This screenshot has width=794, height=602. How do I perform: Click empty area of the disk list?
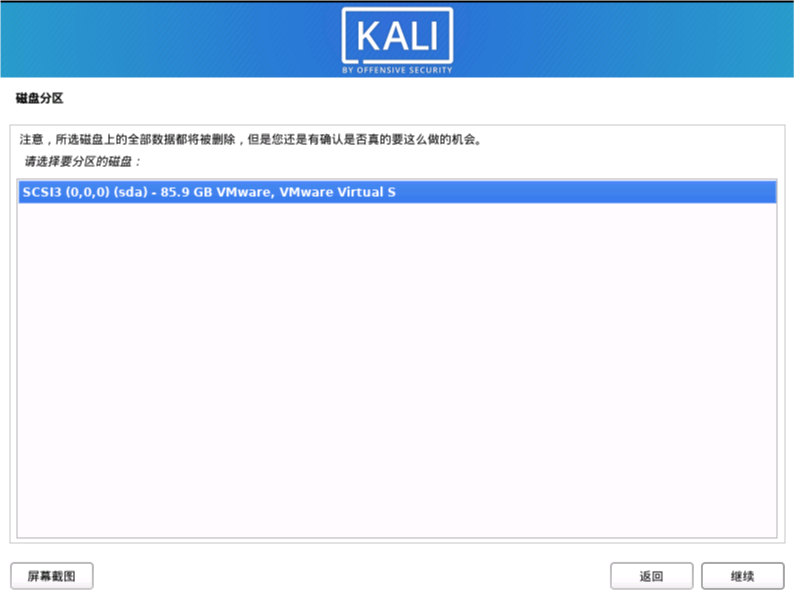coord(397,370)
